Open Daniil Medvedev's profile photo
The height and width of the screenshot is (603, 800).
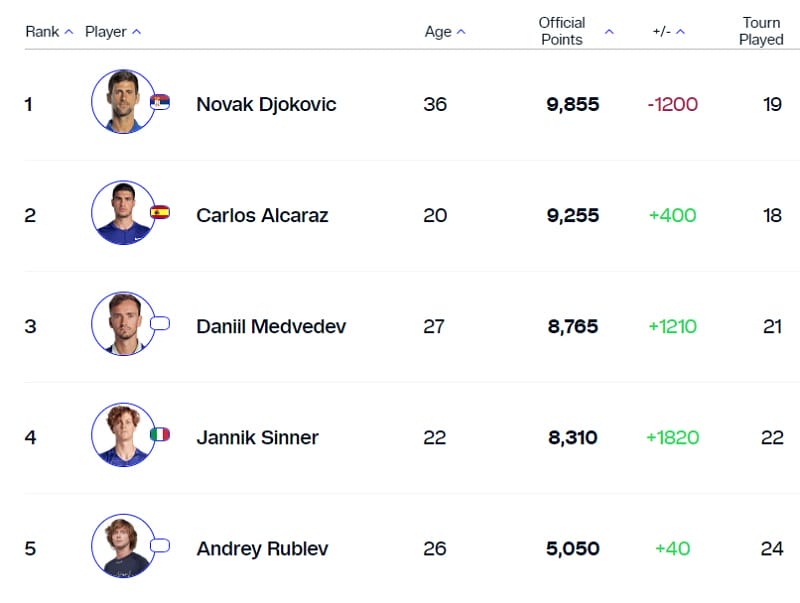[x=123, y=324]
